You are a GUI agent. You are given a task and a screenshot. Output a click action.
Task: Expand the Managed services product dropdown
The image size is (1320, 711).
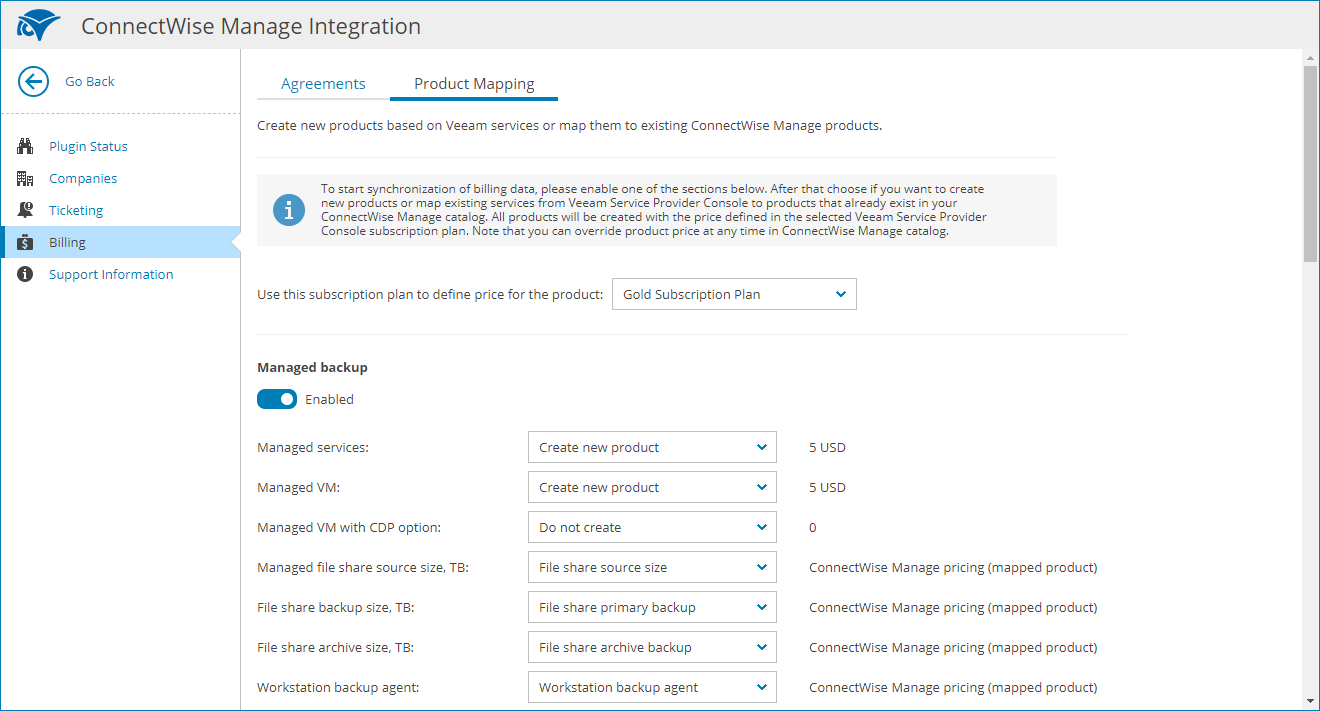point(652,448)
